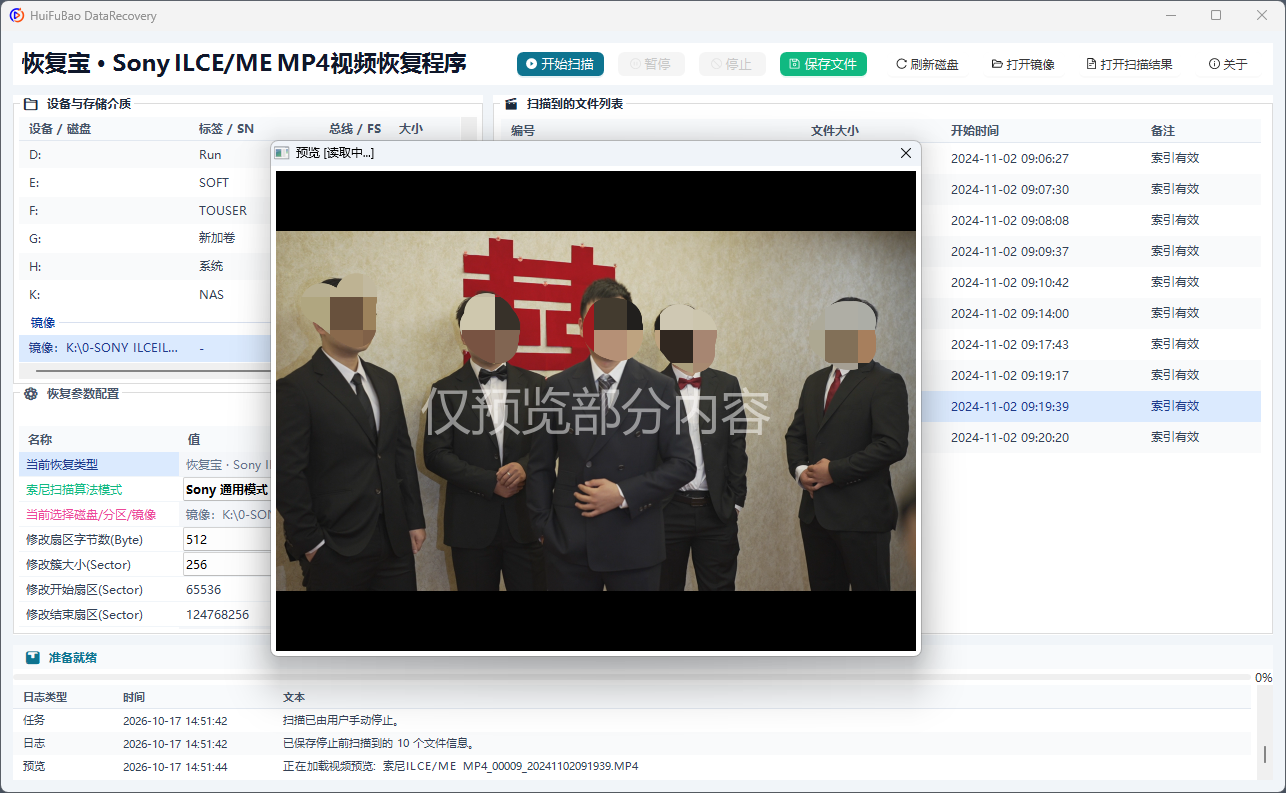Click the 编号 column header
Viewport: 1286px width, 793px height.
[523, 131]
